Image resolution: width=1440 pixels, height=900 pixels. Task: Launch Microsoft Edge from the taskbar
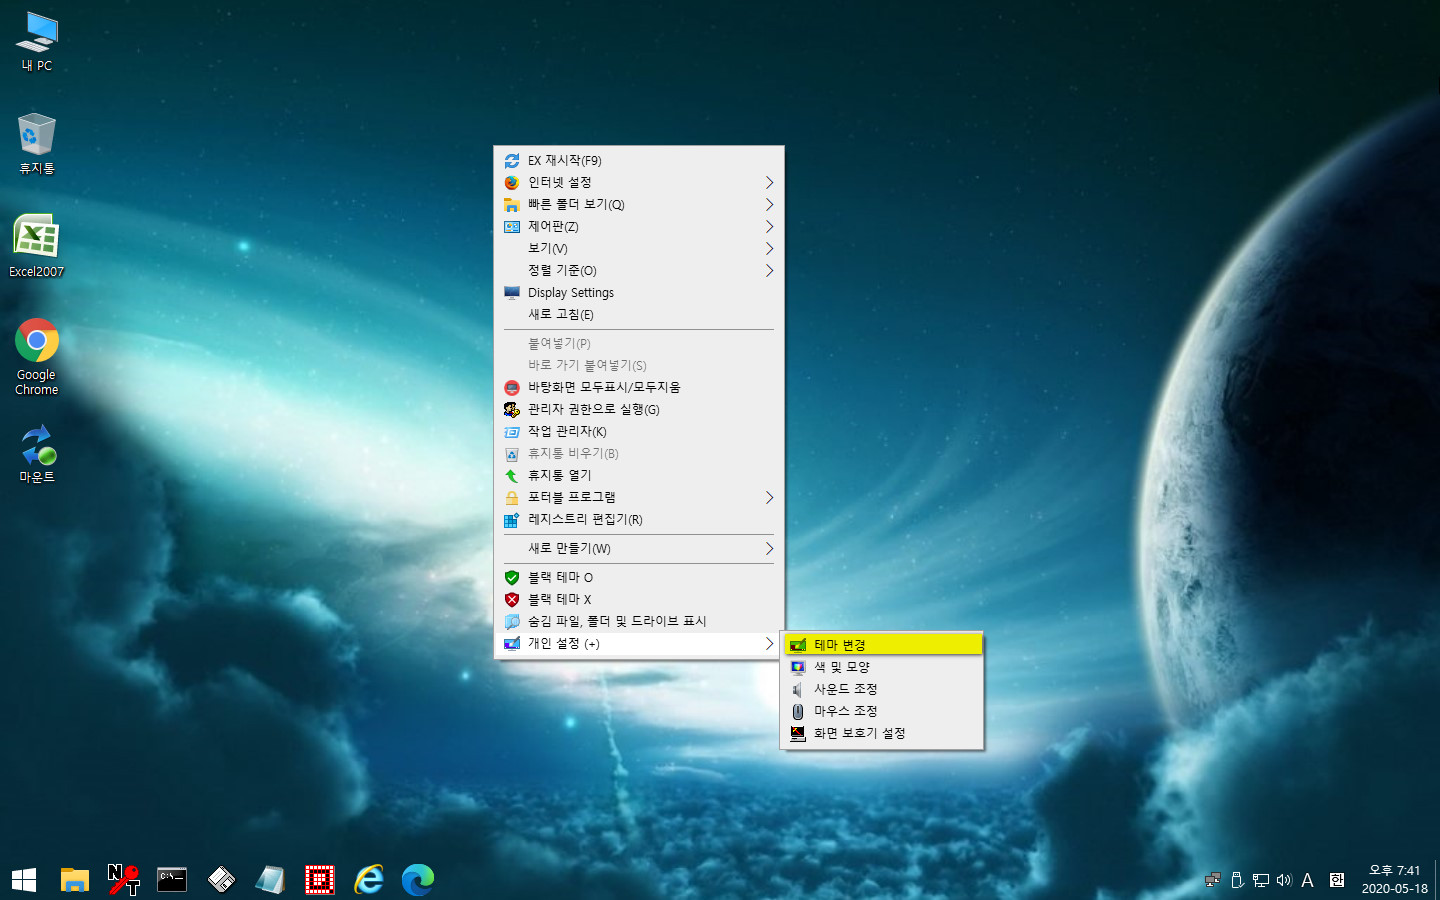418,879
